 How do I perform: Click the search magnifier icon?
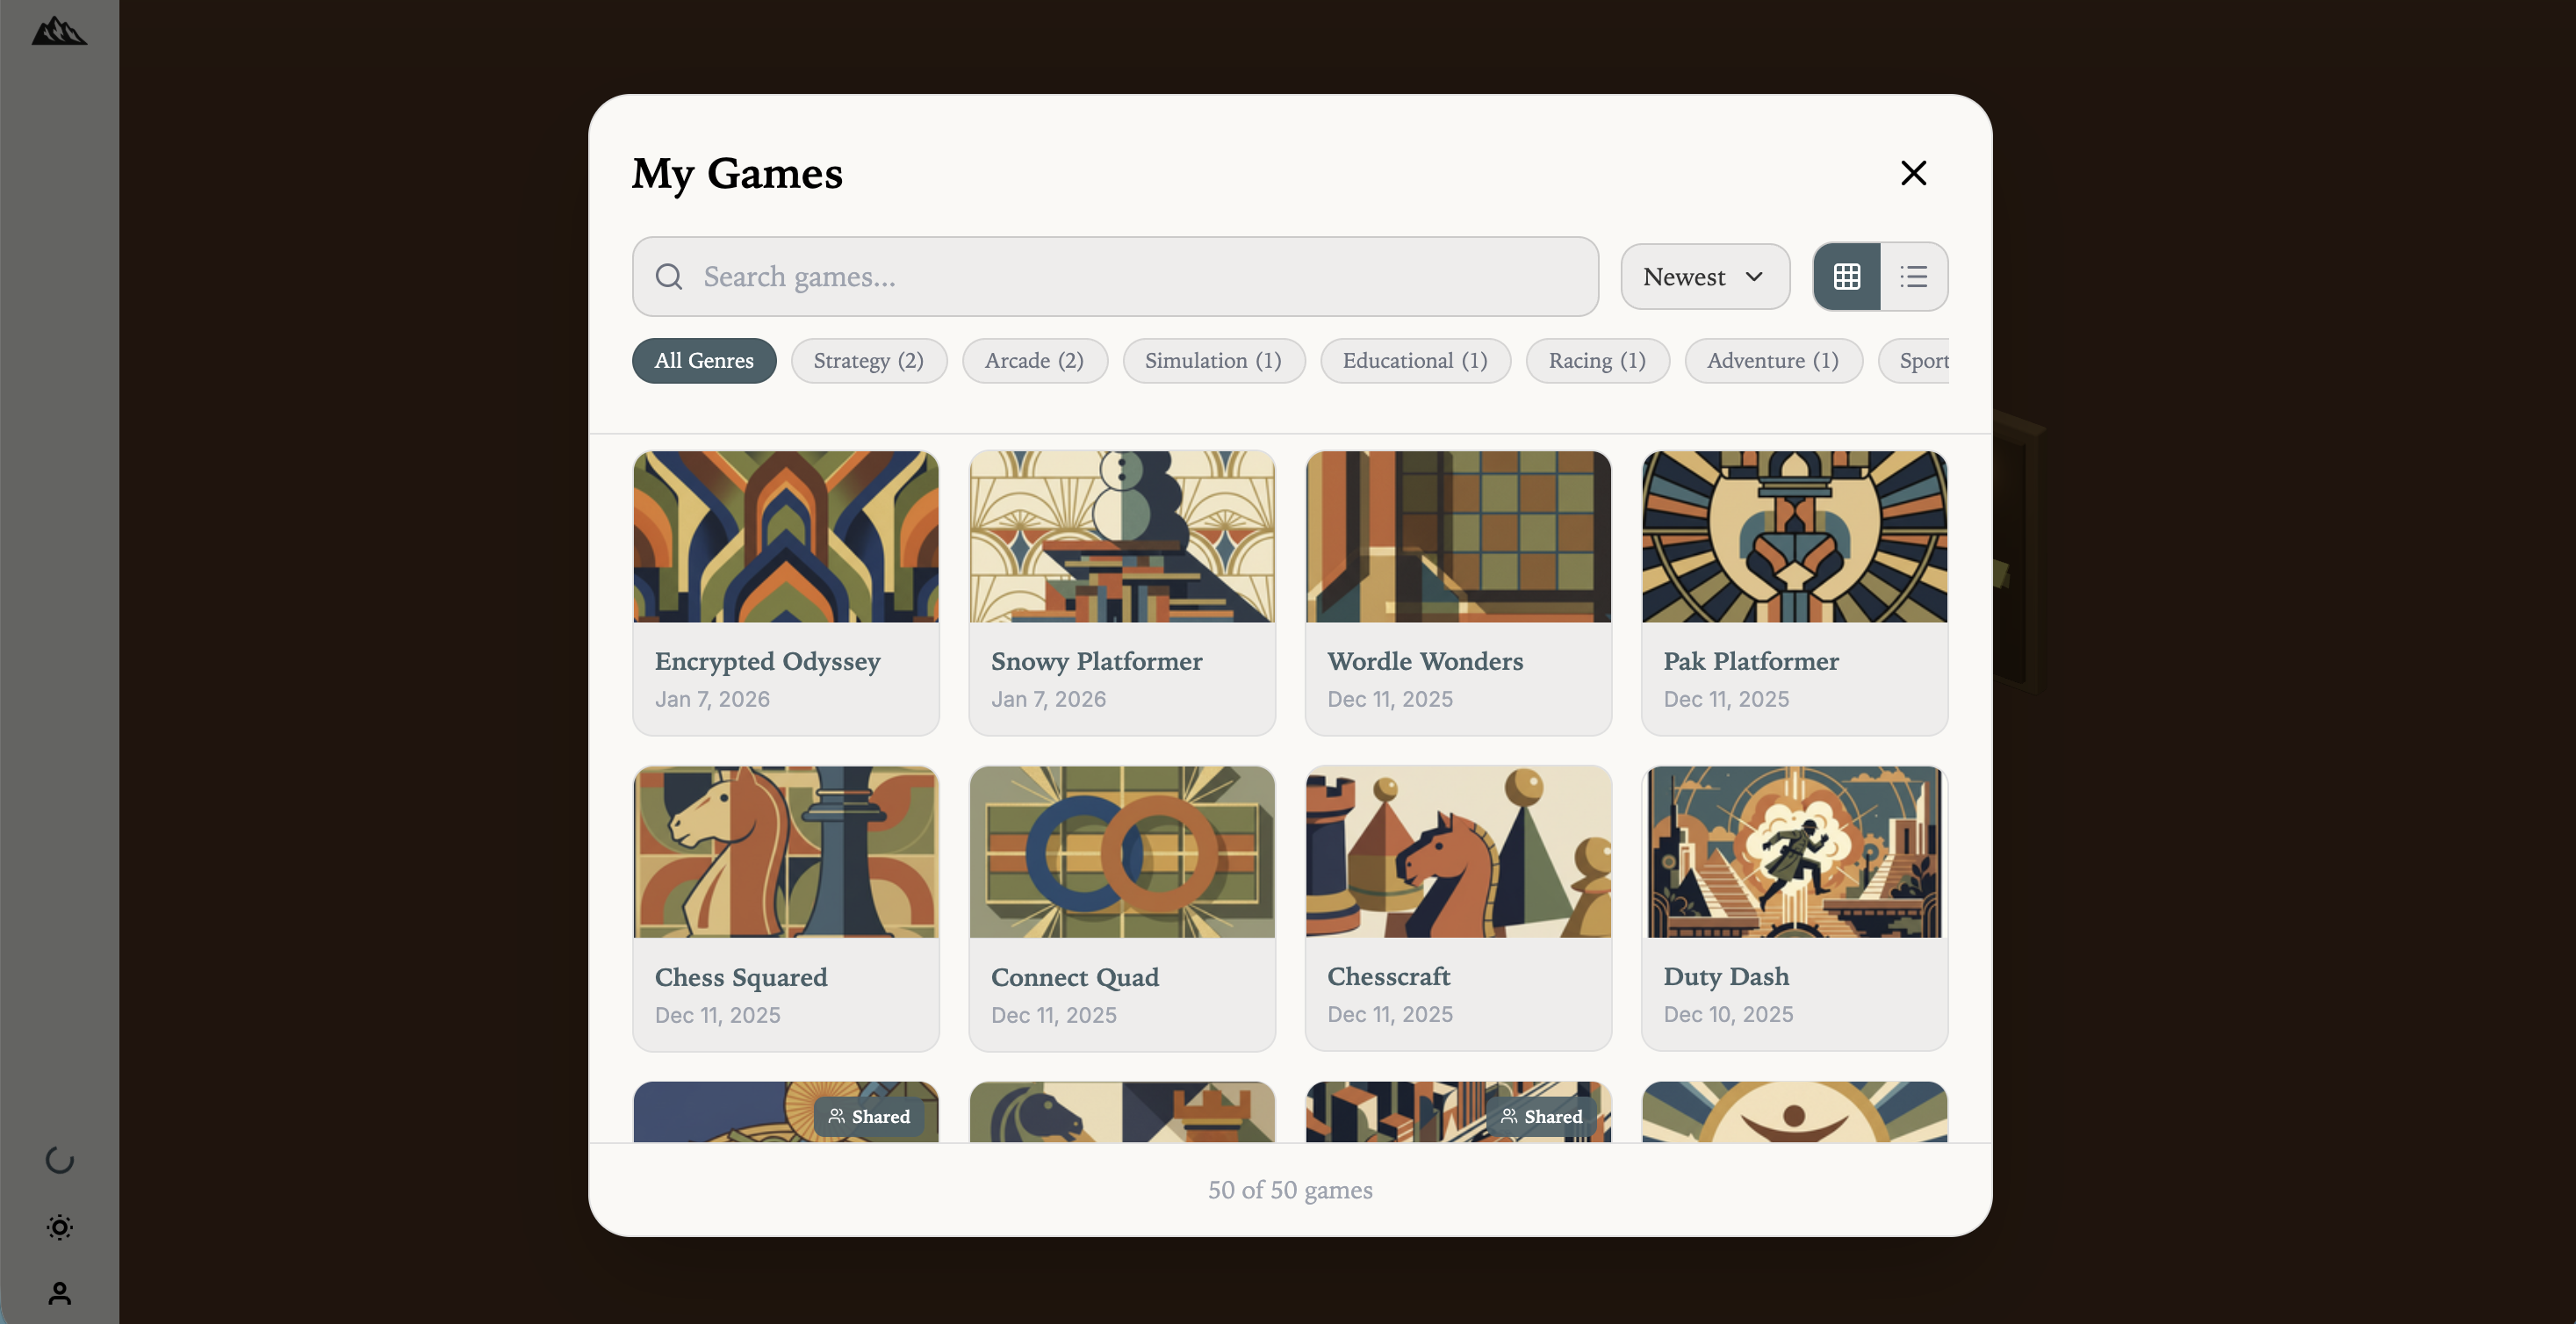tap(668, 276)
